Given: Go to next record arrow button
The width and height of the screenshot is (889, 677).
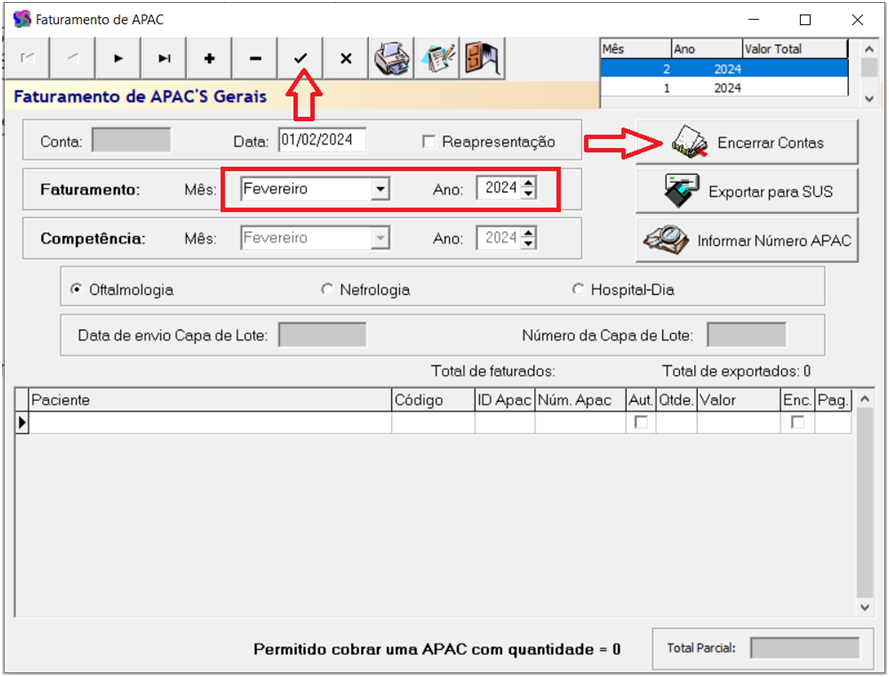Looking at the screenshot, I should 118,58.
